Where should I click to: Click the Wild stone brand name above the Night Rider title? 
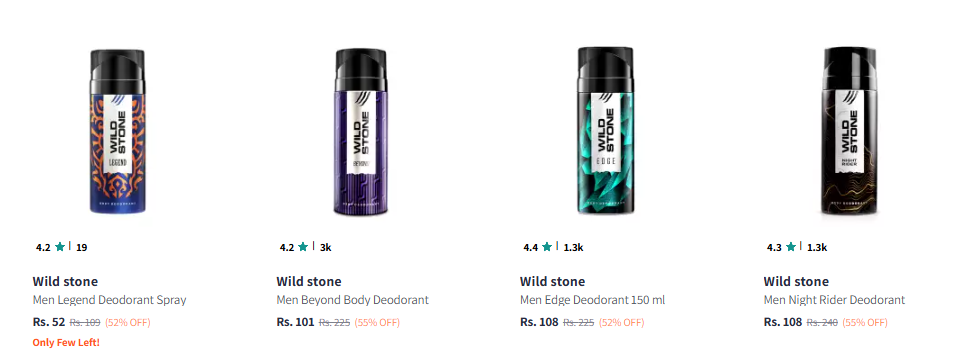pos(796,282)
